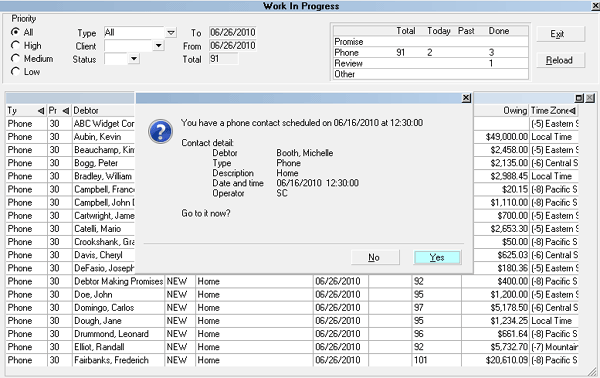This screenshot has height=378, width=600.
Task: Open the Type dropdown arrow
Action: tap(171, 33)
